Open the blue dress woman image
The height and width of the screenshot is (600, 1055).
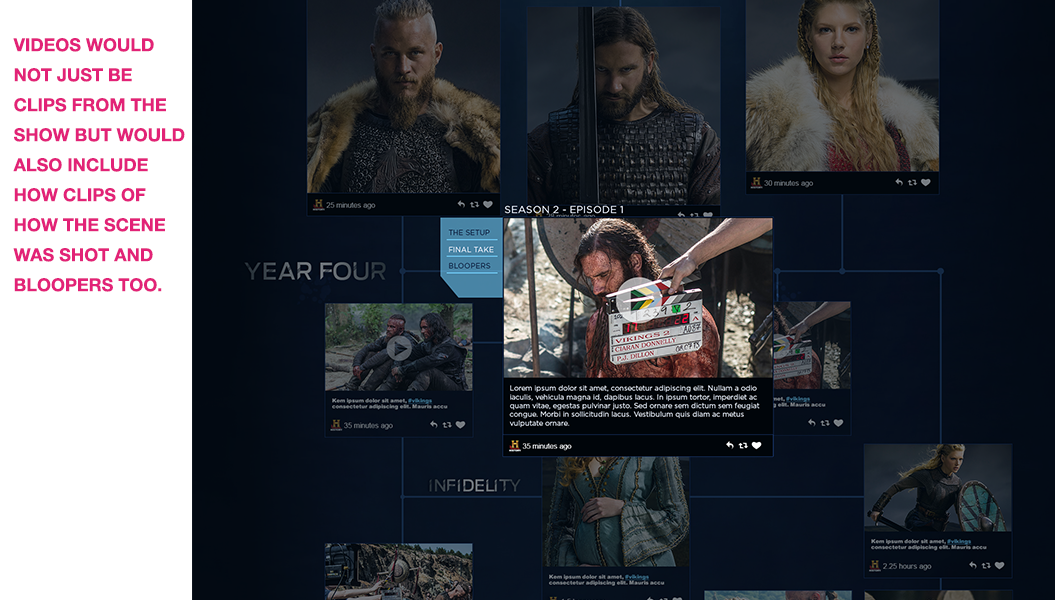(616, 512)
